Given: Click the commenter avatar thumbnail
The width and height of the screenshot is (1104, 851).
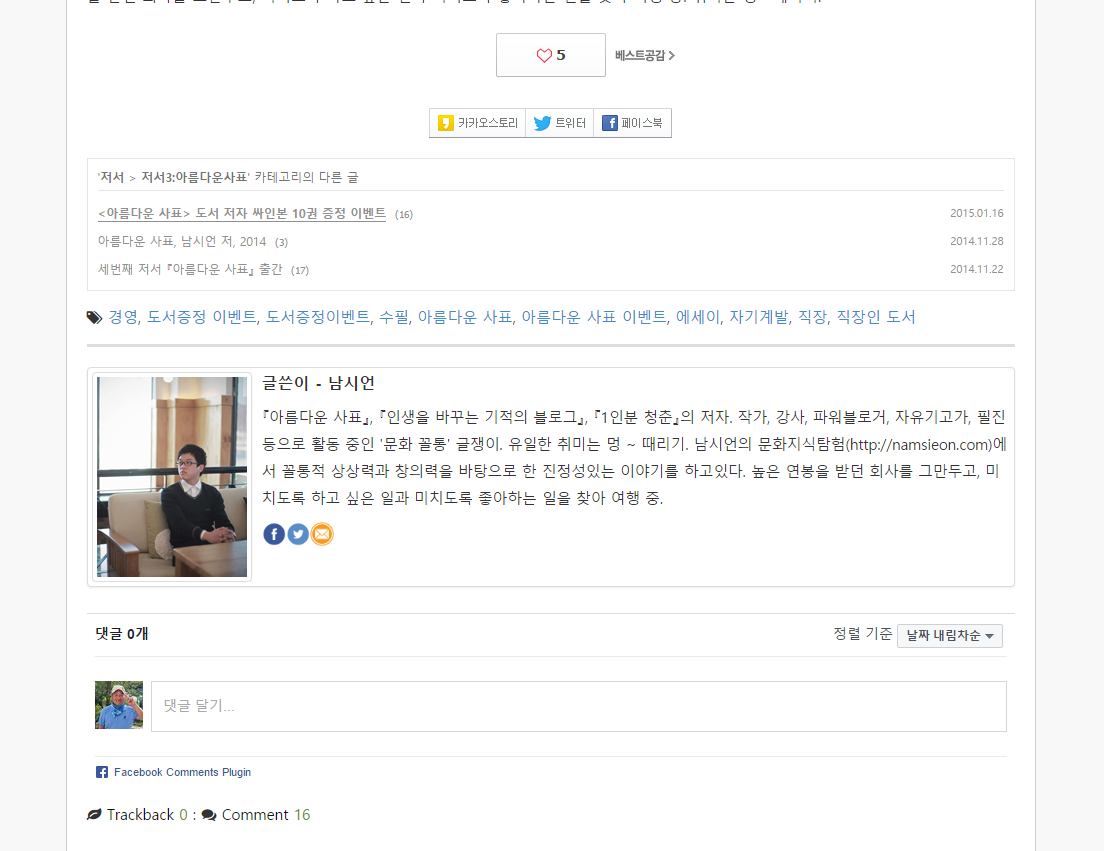Looking at the screenshot, I should (x=119, y=705).
